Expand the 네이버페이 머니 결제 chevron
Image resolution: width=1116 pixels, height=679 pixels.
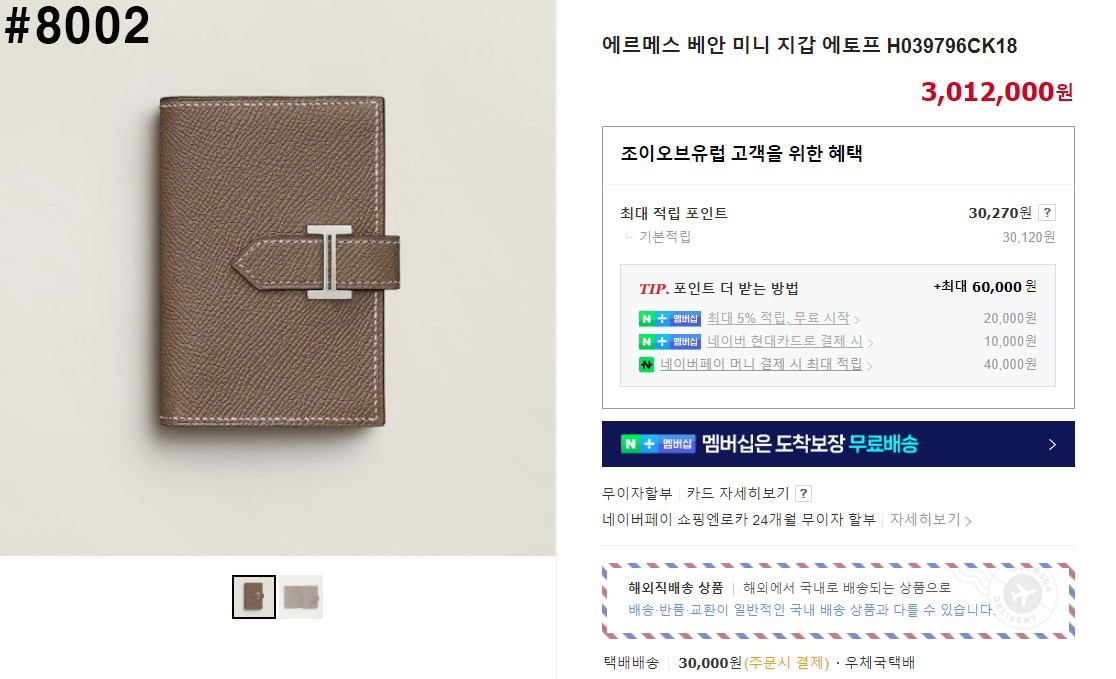(870, 365)
